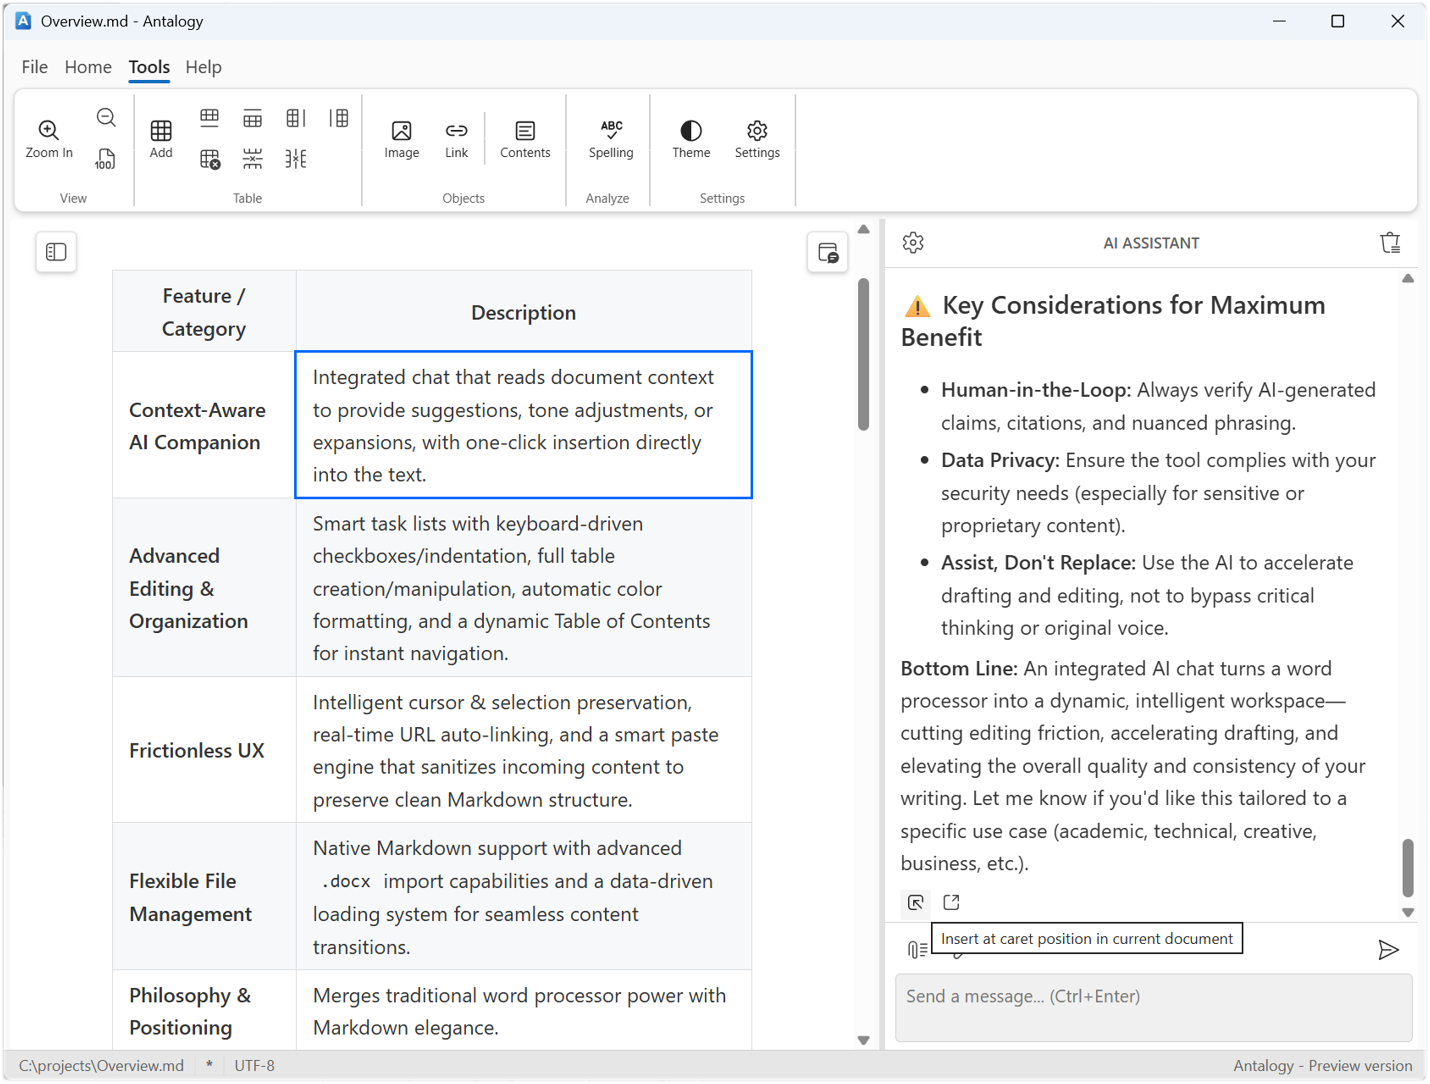This screenshot has height=1084, width=1430.
Task: Insert table of Contents
Action: point(525,139)
